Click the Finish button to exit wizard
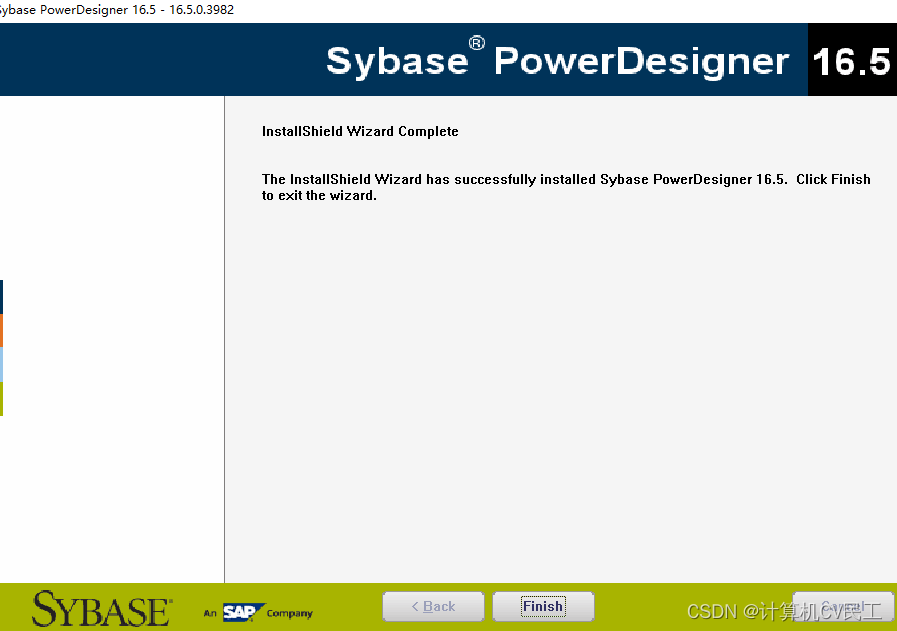The image size is (897, 631). click(x=543, y=606)
